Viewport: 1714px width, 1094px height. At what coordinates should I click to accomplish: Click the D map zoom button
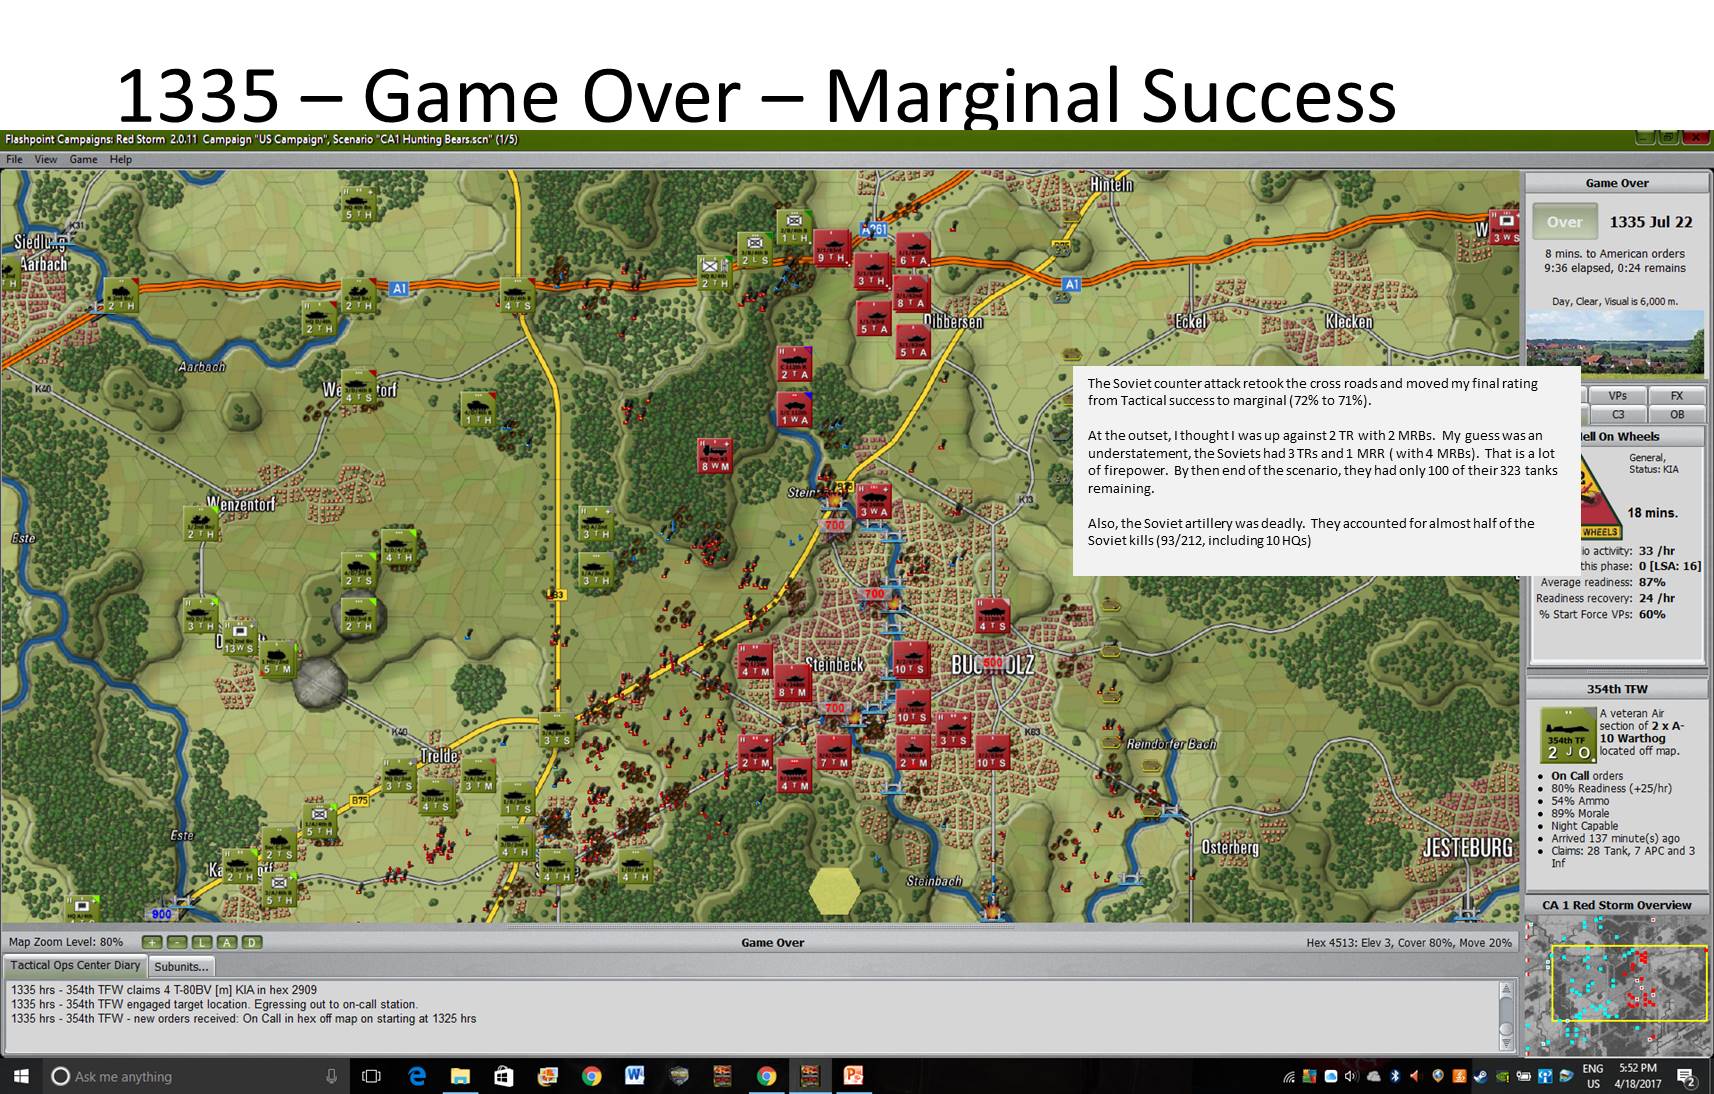[252, 942]
